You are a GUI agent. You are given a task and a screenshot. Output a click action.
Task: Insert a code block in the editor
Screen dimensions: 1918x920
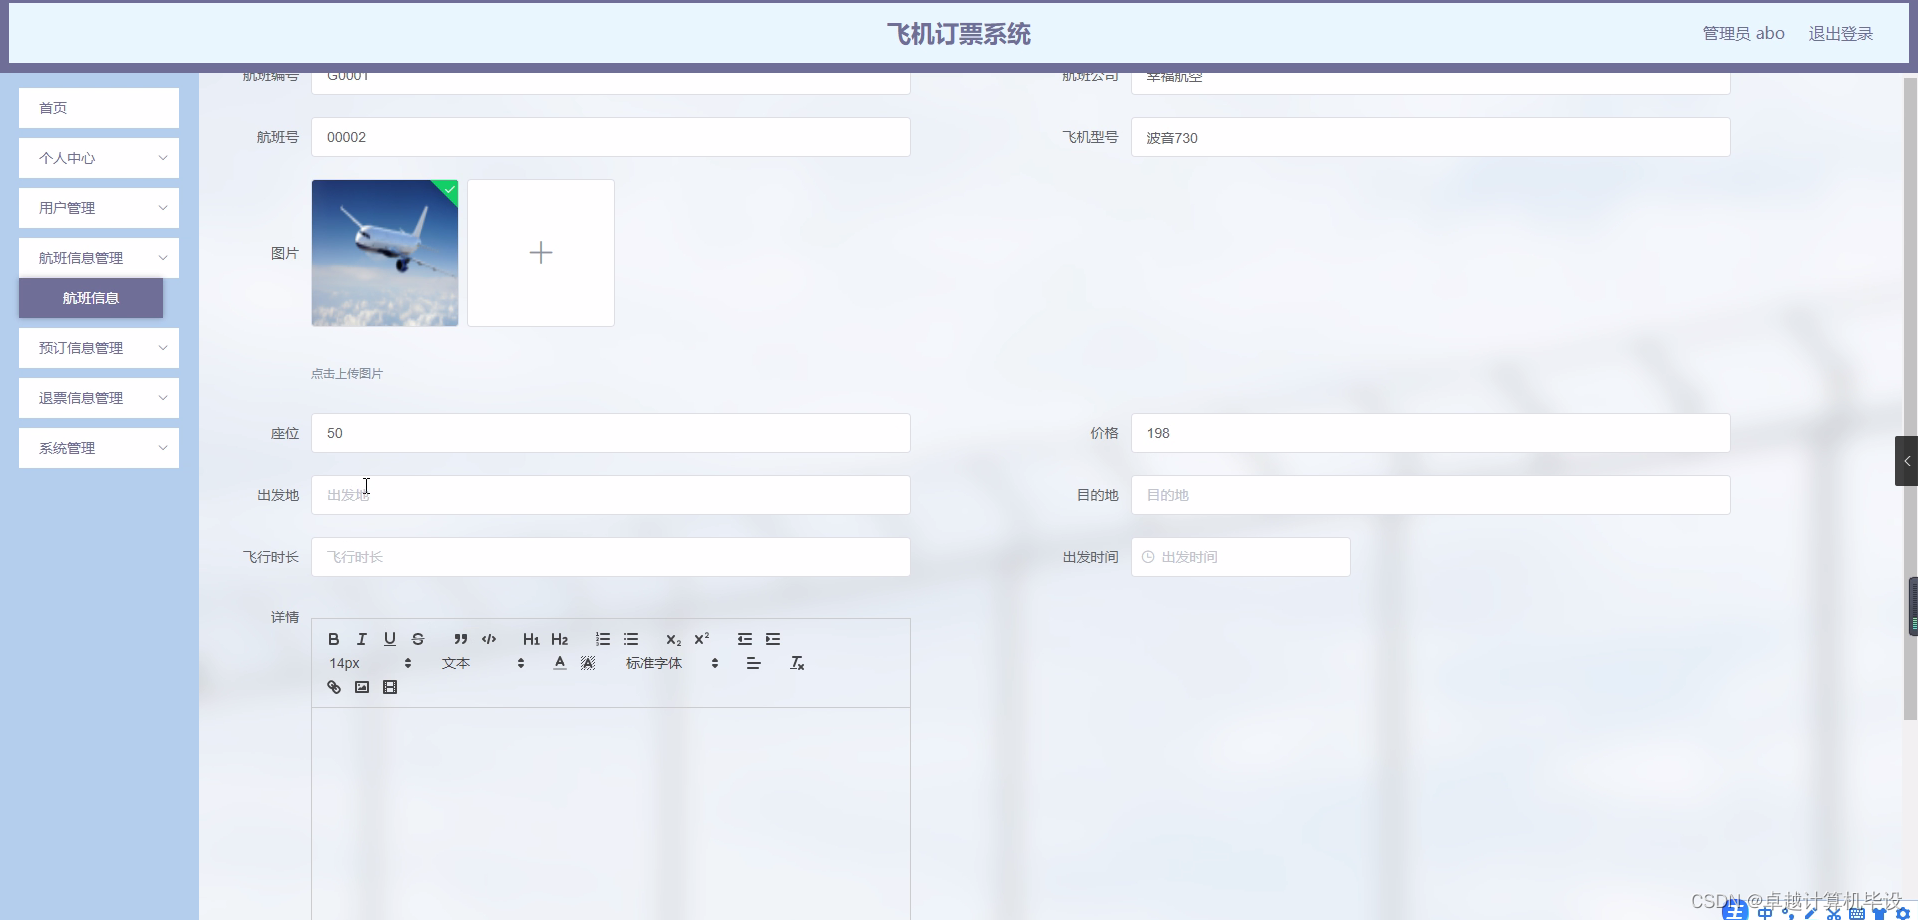(489, 639)
